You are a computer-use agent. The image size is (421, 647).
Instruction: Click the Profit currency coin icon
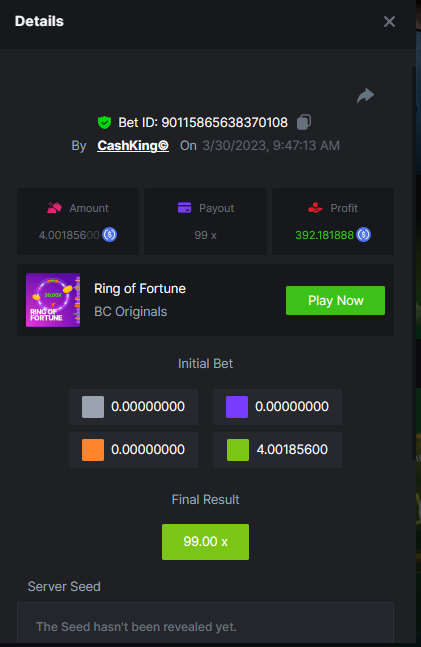tap(364, 235)
